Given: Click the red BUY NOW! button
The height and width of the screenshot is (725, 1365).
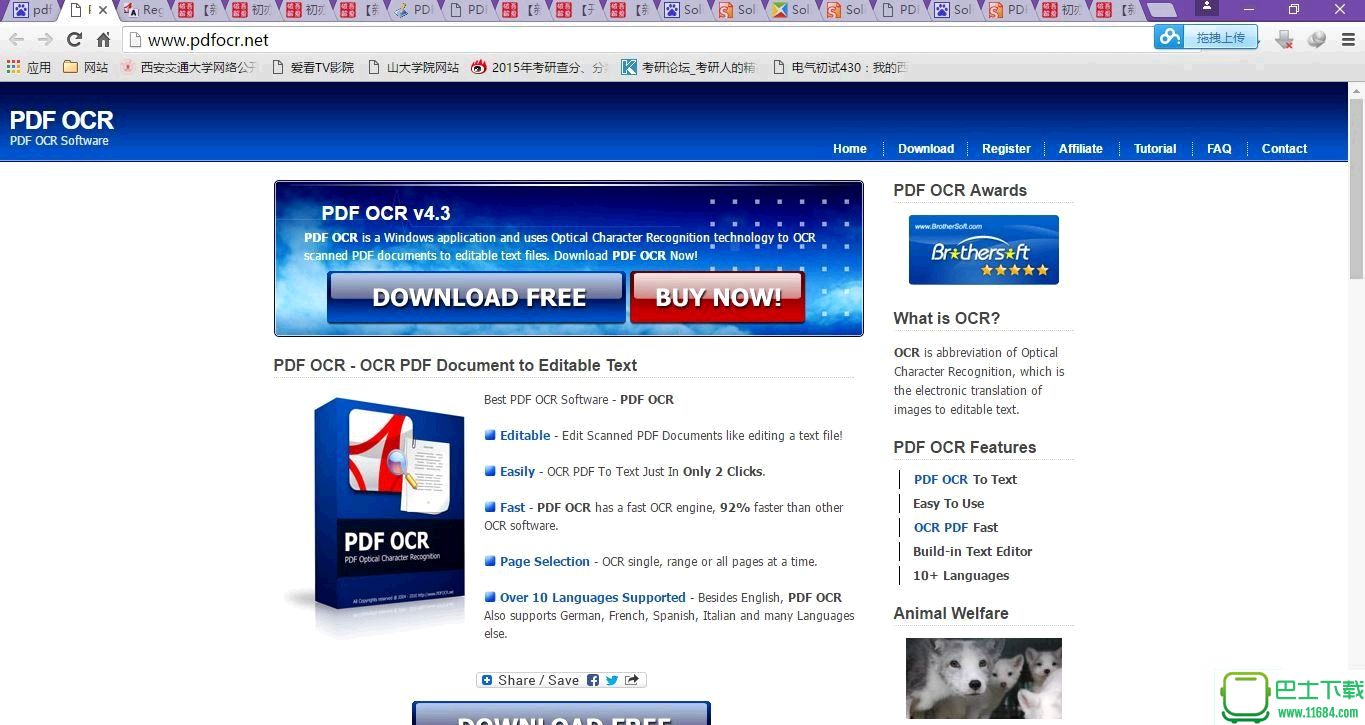Looking at the screenshot, I should pyautogui.click(x=717, y=297).
